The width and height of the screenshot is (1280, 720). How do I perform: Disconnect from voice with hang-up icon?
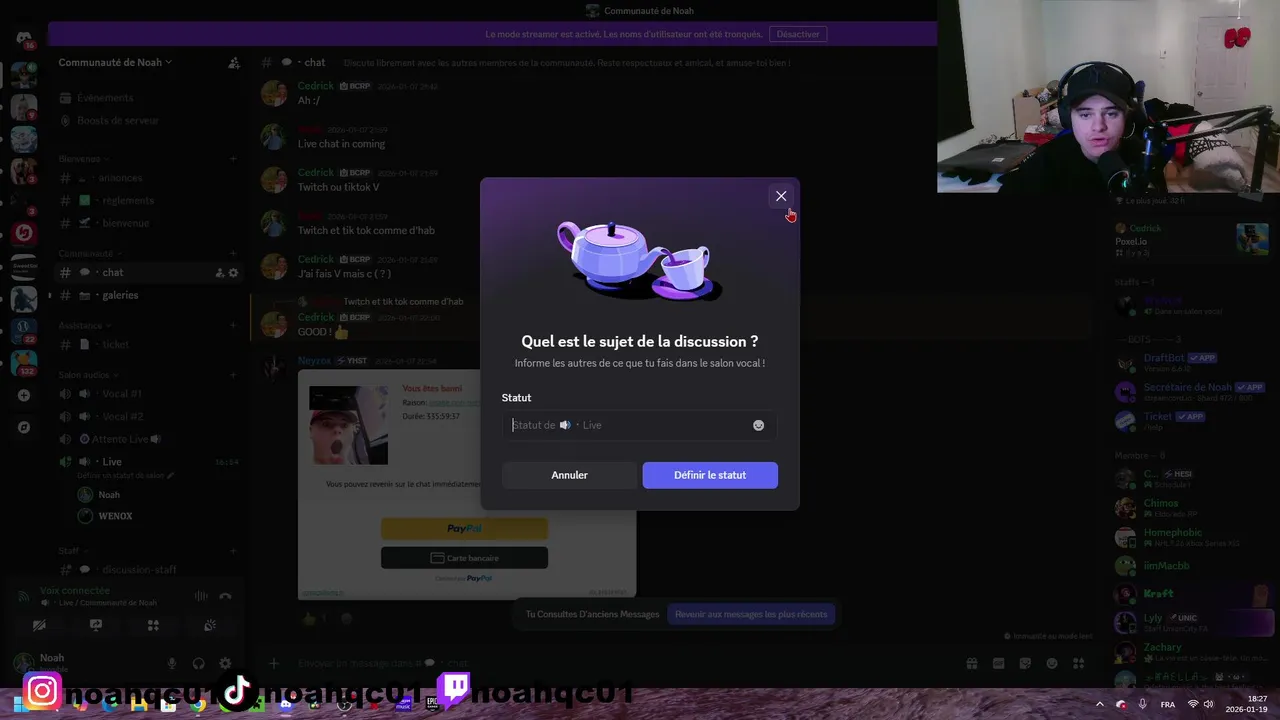point(225,596)
